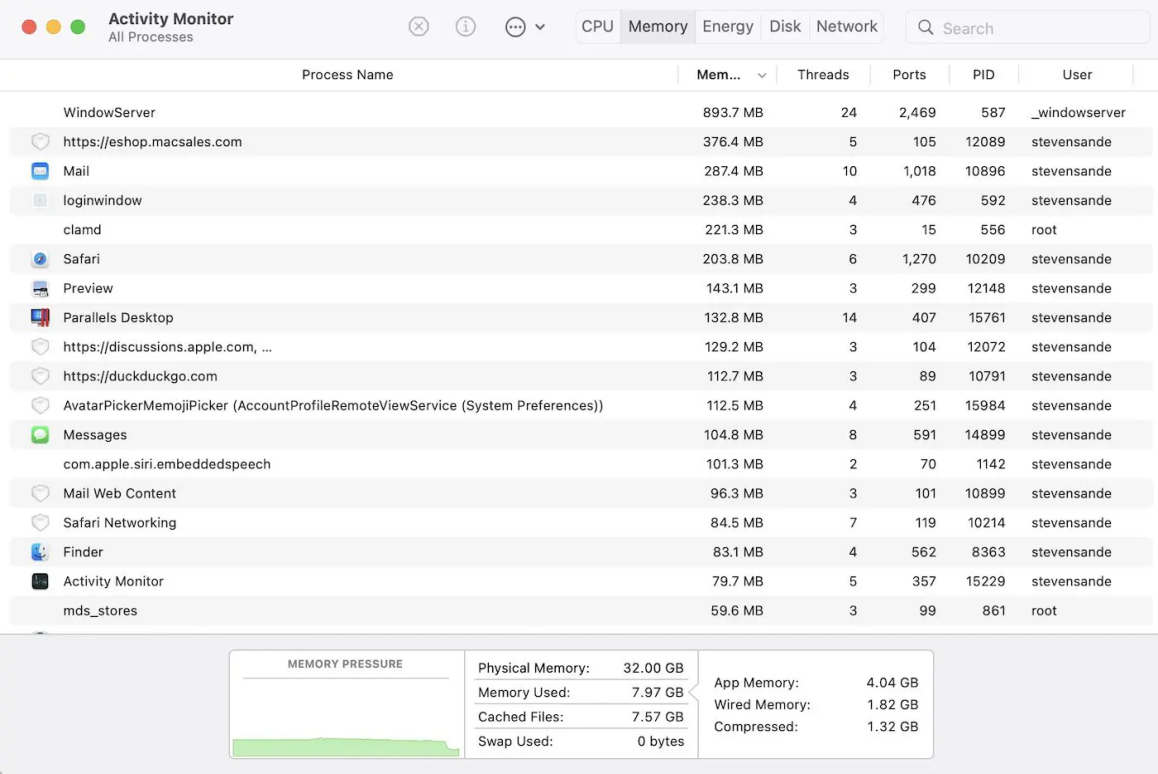Viewport: 1158px width, 774px height.
Task: Select com.apple.siri.embeddedspeech row
Action: coord(580,465)
